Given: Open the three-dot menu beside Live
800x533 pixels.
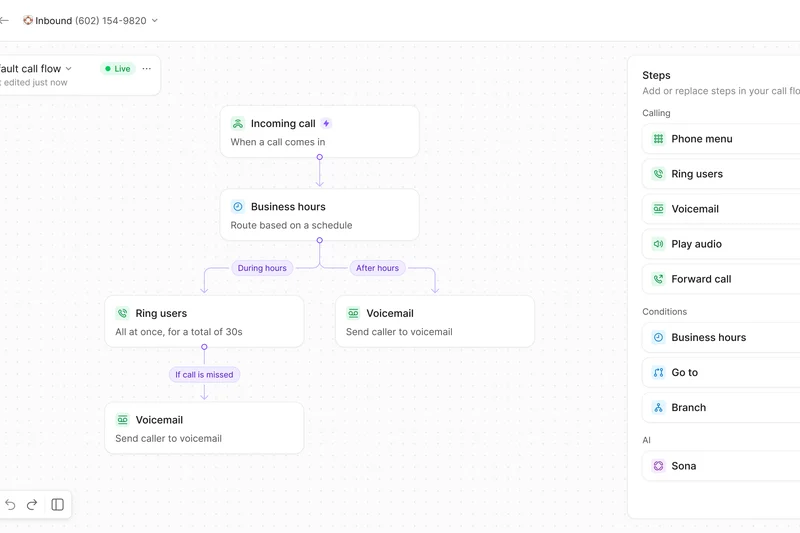Looking at the screenshot, I should click(147, 69).
